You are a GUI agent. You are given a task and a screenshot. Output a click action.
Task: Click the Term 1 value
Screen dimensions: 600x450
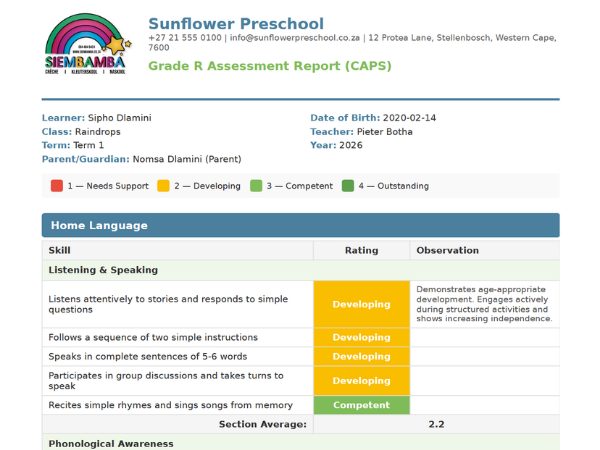(x=88, y=145)
